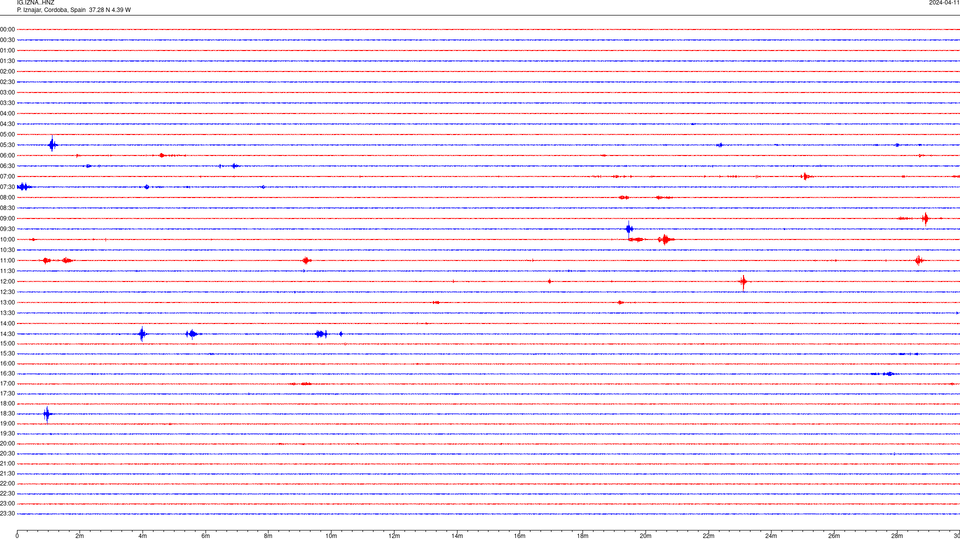Select the 10:00 trace time label
The image size is (960, 540).
pos(7,239)
